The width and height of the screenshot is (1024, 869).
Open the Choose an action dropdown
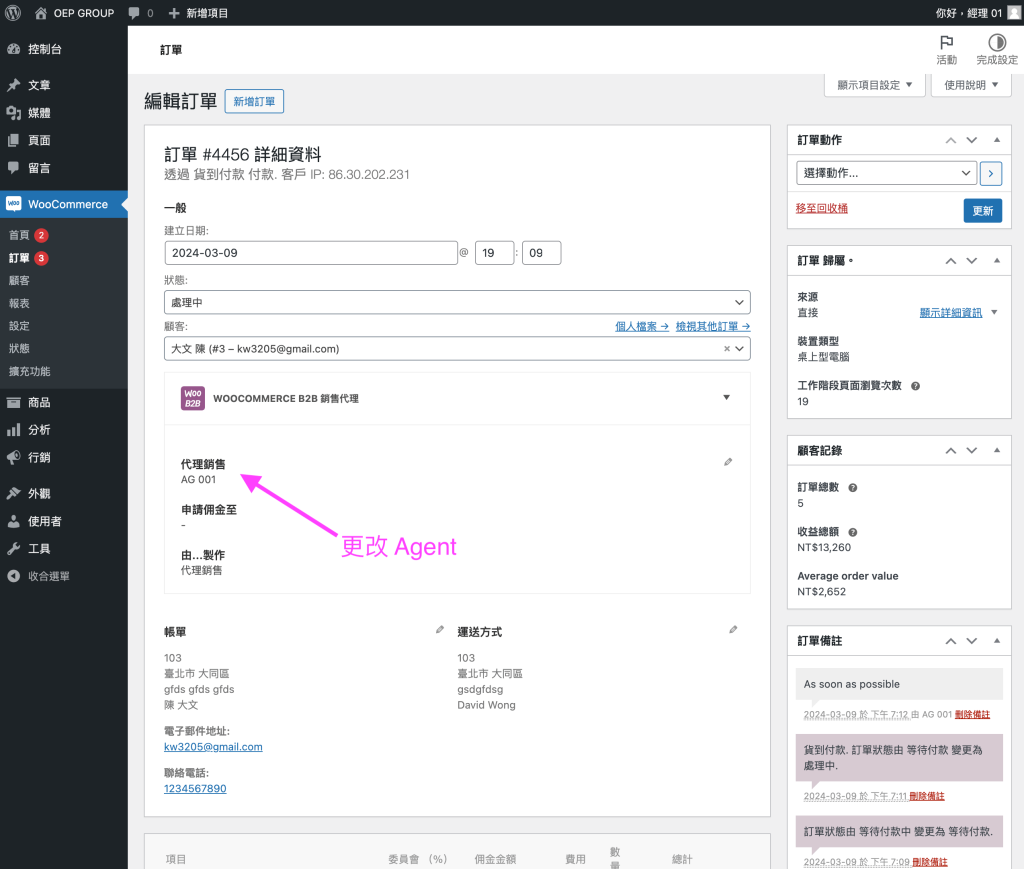click(886, 173)
